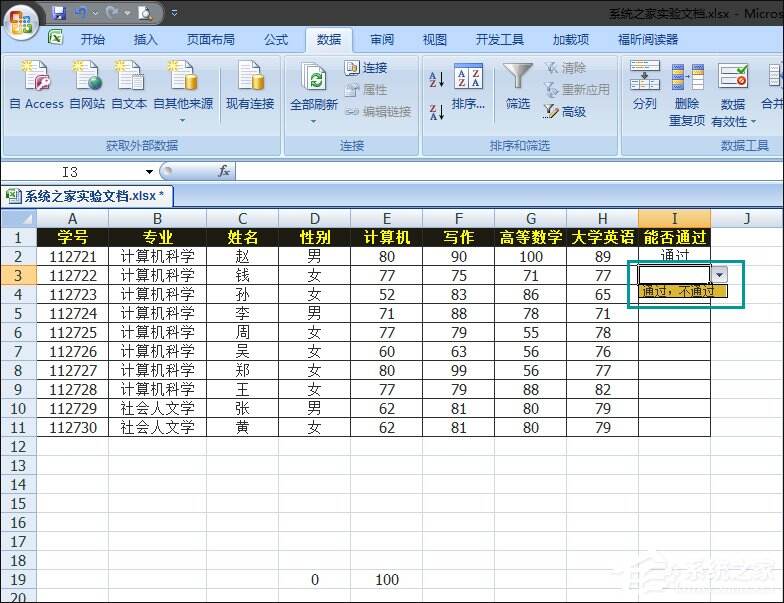This screenshot has height=603, width=784.
Task: Remove duplicates (删除重复项)
Action: click(x=687, y=94)
